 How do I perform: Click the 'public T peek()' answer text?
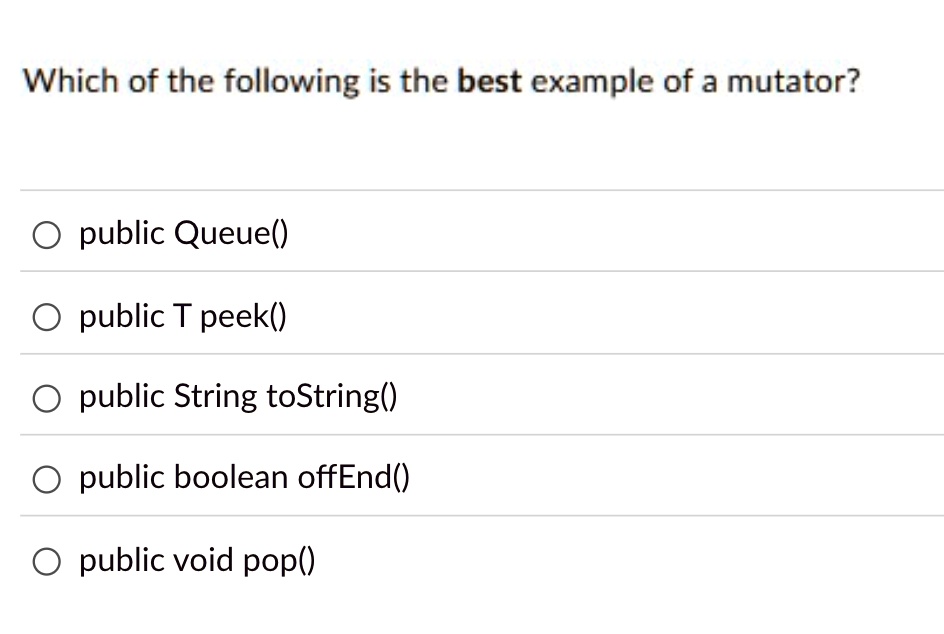(182, 317)
